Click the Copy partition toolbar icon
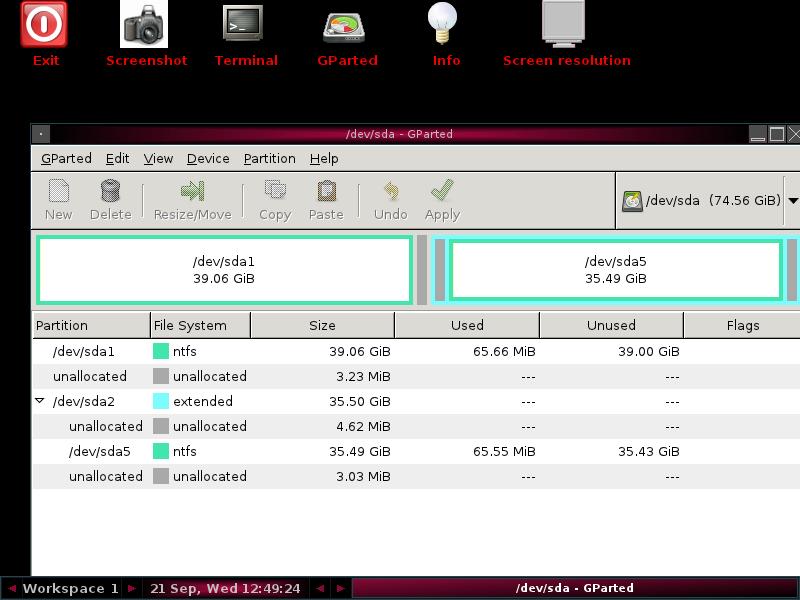Image resolution: width=800 pixels, height=600 pixels. tap(274, 197)
